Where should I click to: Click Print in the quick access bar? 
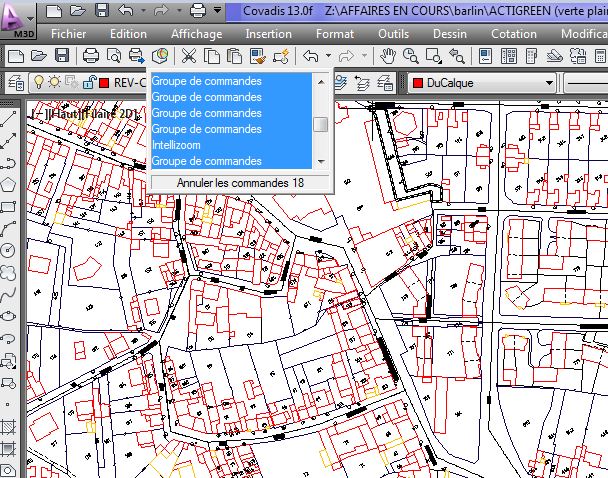point(198,10)
